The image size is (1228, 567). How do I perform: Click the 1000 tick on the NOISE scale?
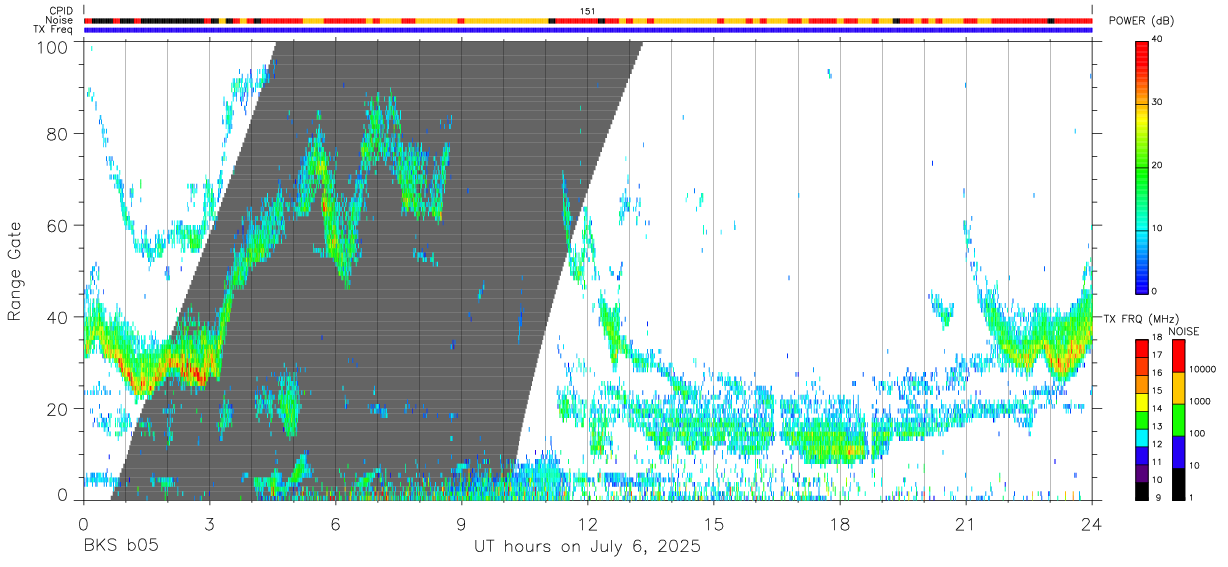[x=1199, y=401]
